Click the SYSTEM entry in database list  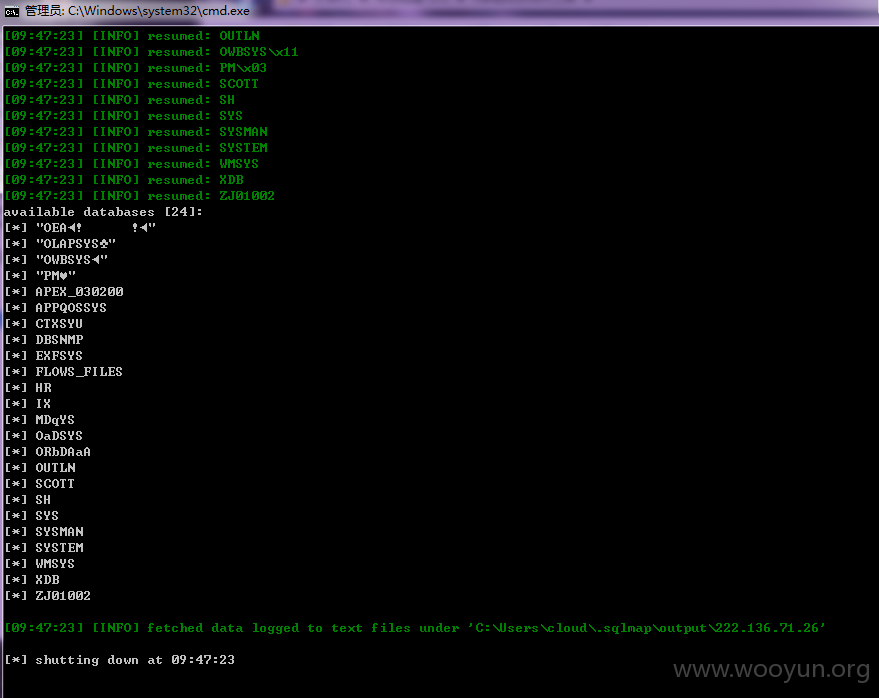(x=44, y=548)
